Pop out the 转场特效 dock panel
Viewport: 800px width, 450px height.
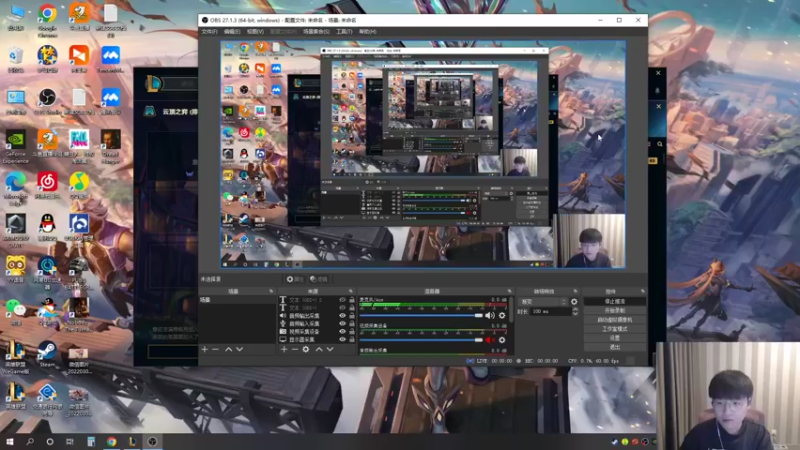pos(576,291)
